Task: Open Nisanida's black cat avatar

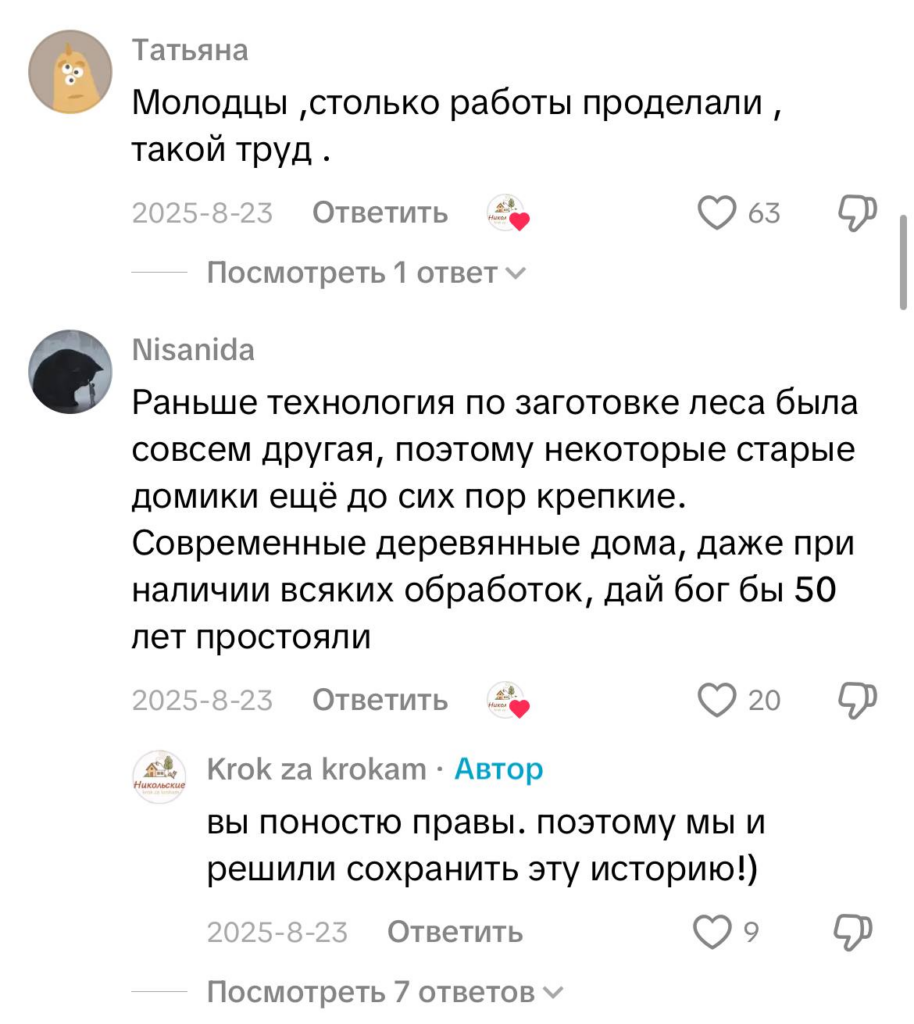Action: (69, 371)
